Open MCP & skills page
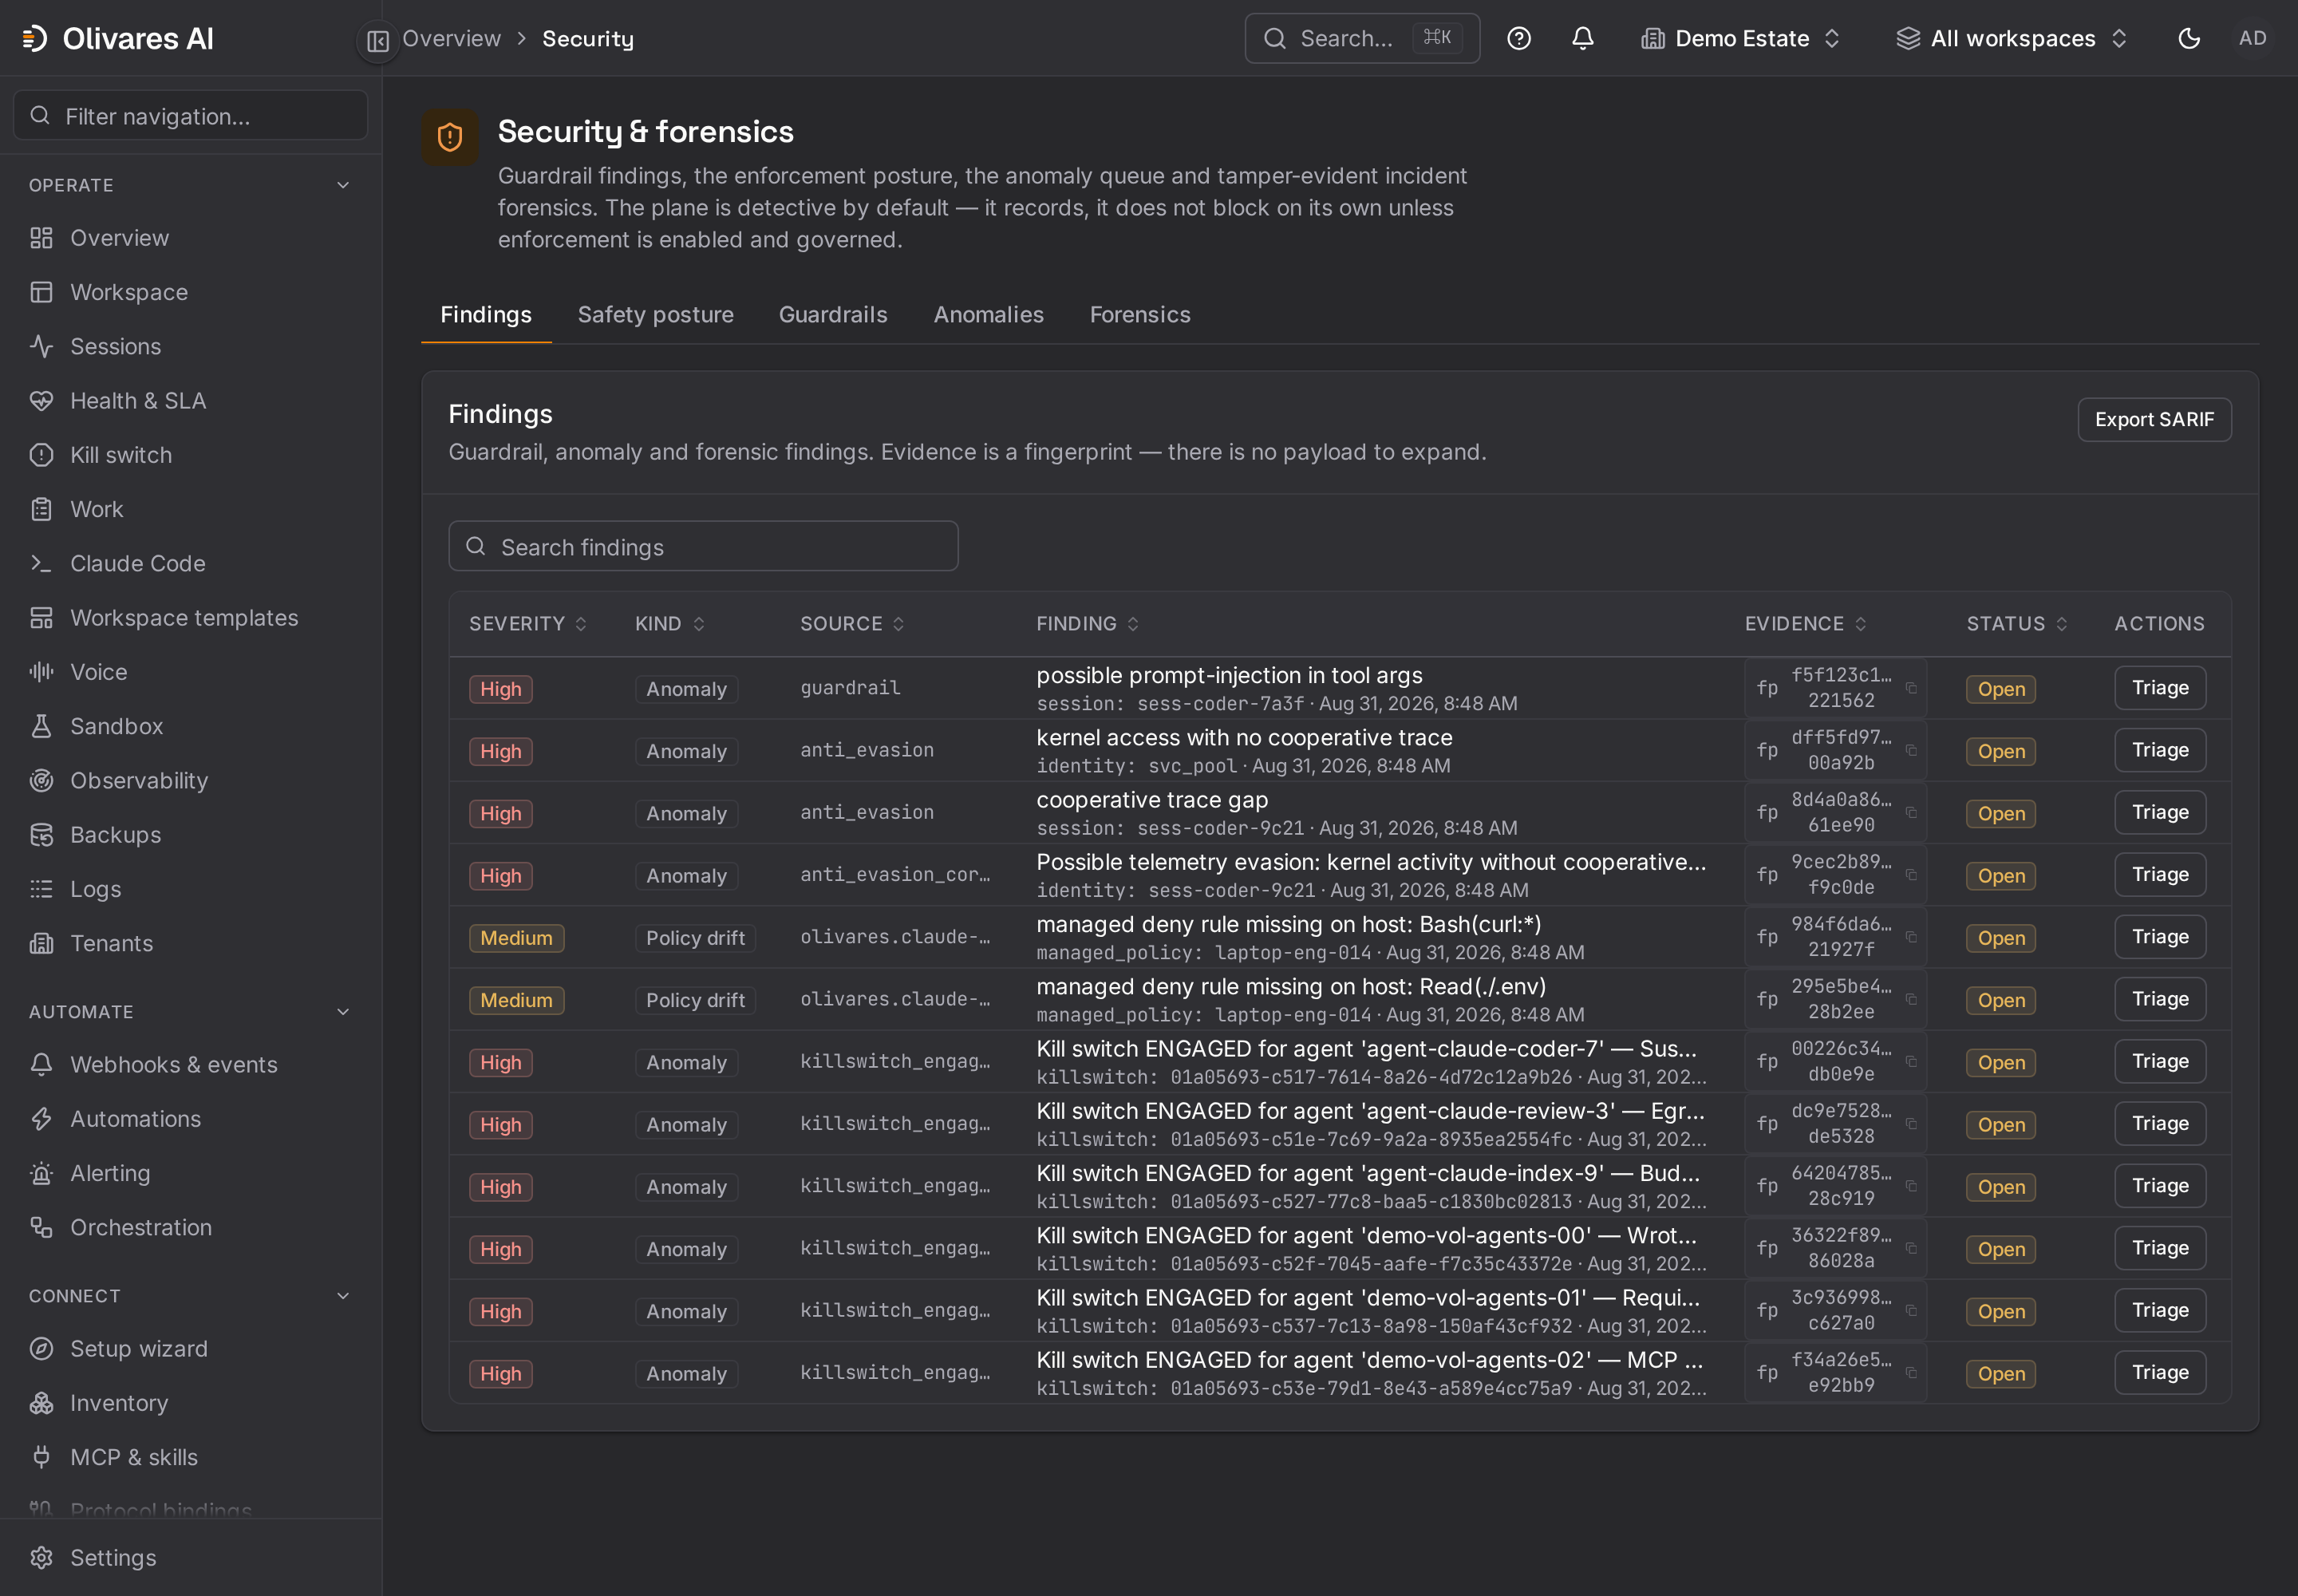Viewport: 2298px width, 1596px height. pyautogui.click(x=190, y=1457)
